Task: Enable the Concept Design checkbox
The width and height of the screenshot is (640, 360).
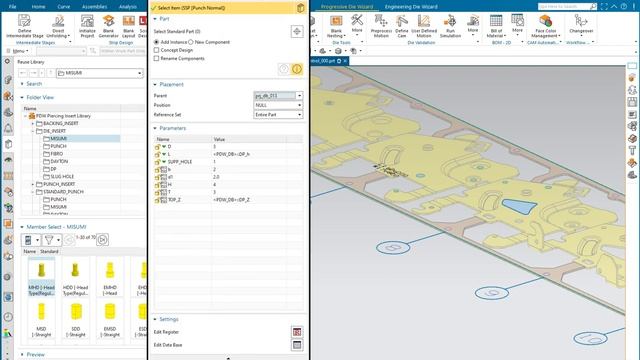Action: [156, 50]
